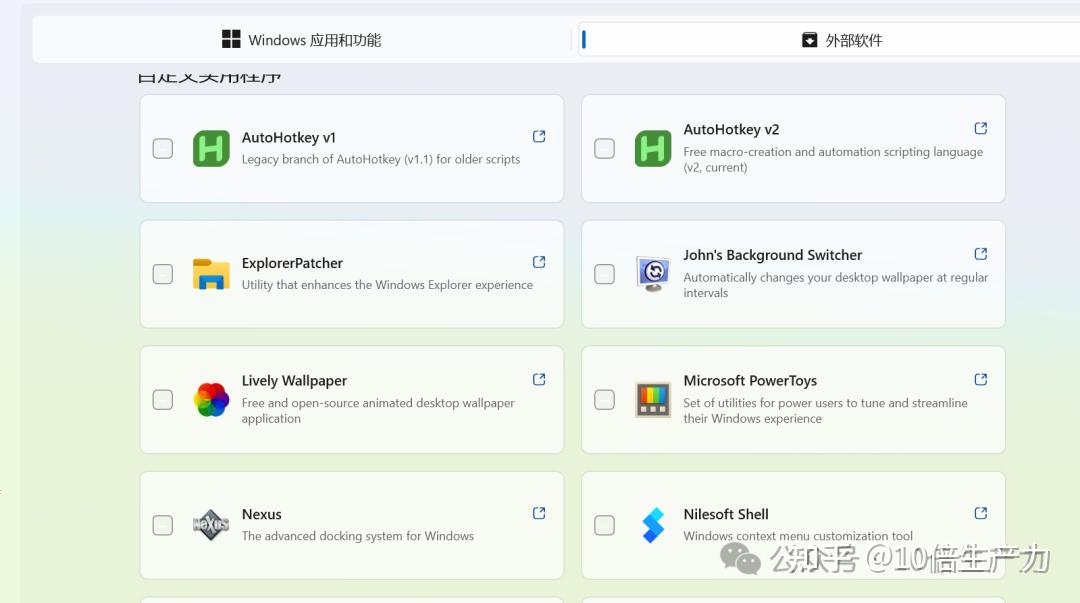
Task: Open John's Background Switcher external link
Action: tap(981, 254)
